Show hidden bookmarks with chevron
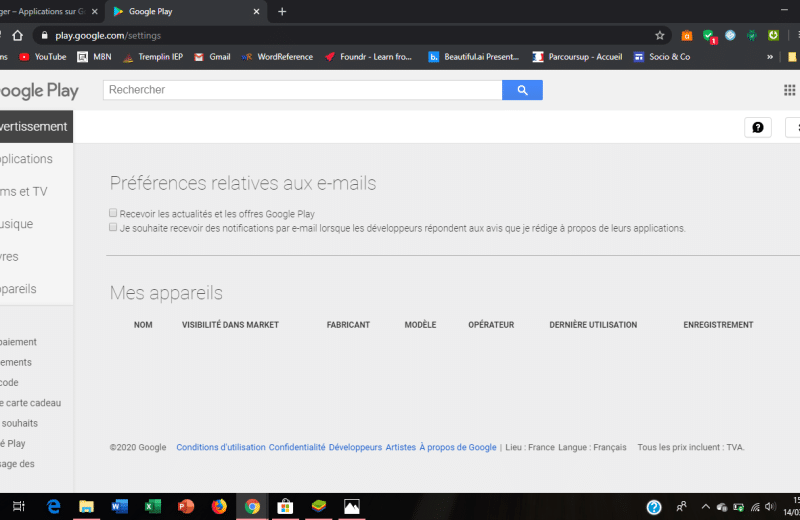The height and width of the screenshot is (520, 800). (770, 57)
